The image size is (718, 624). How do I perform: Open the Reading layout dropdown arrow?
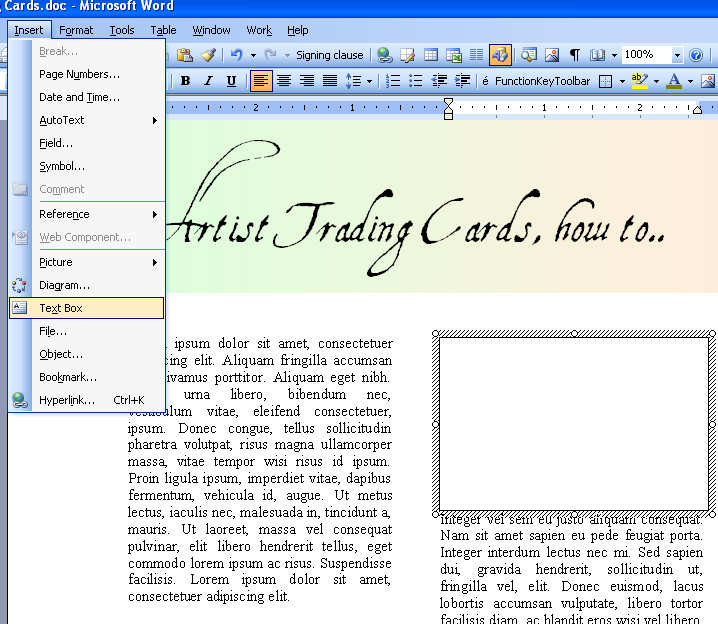coord(614,56)
